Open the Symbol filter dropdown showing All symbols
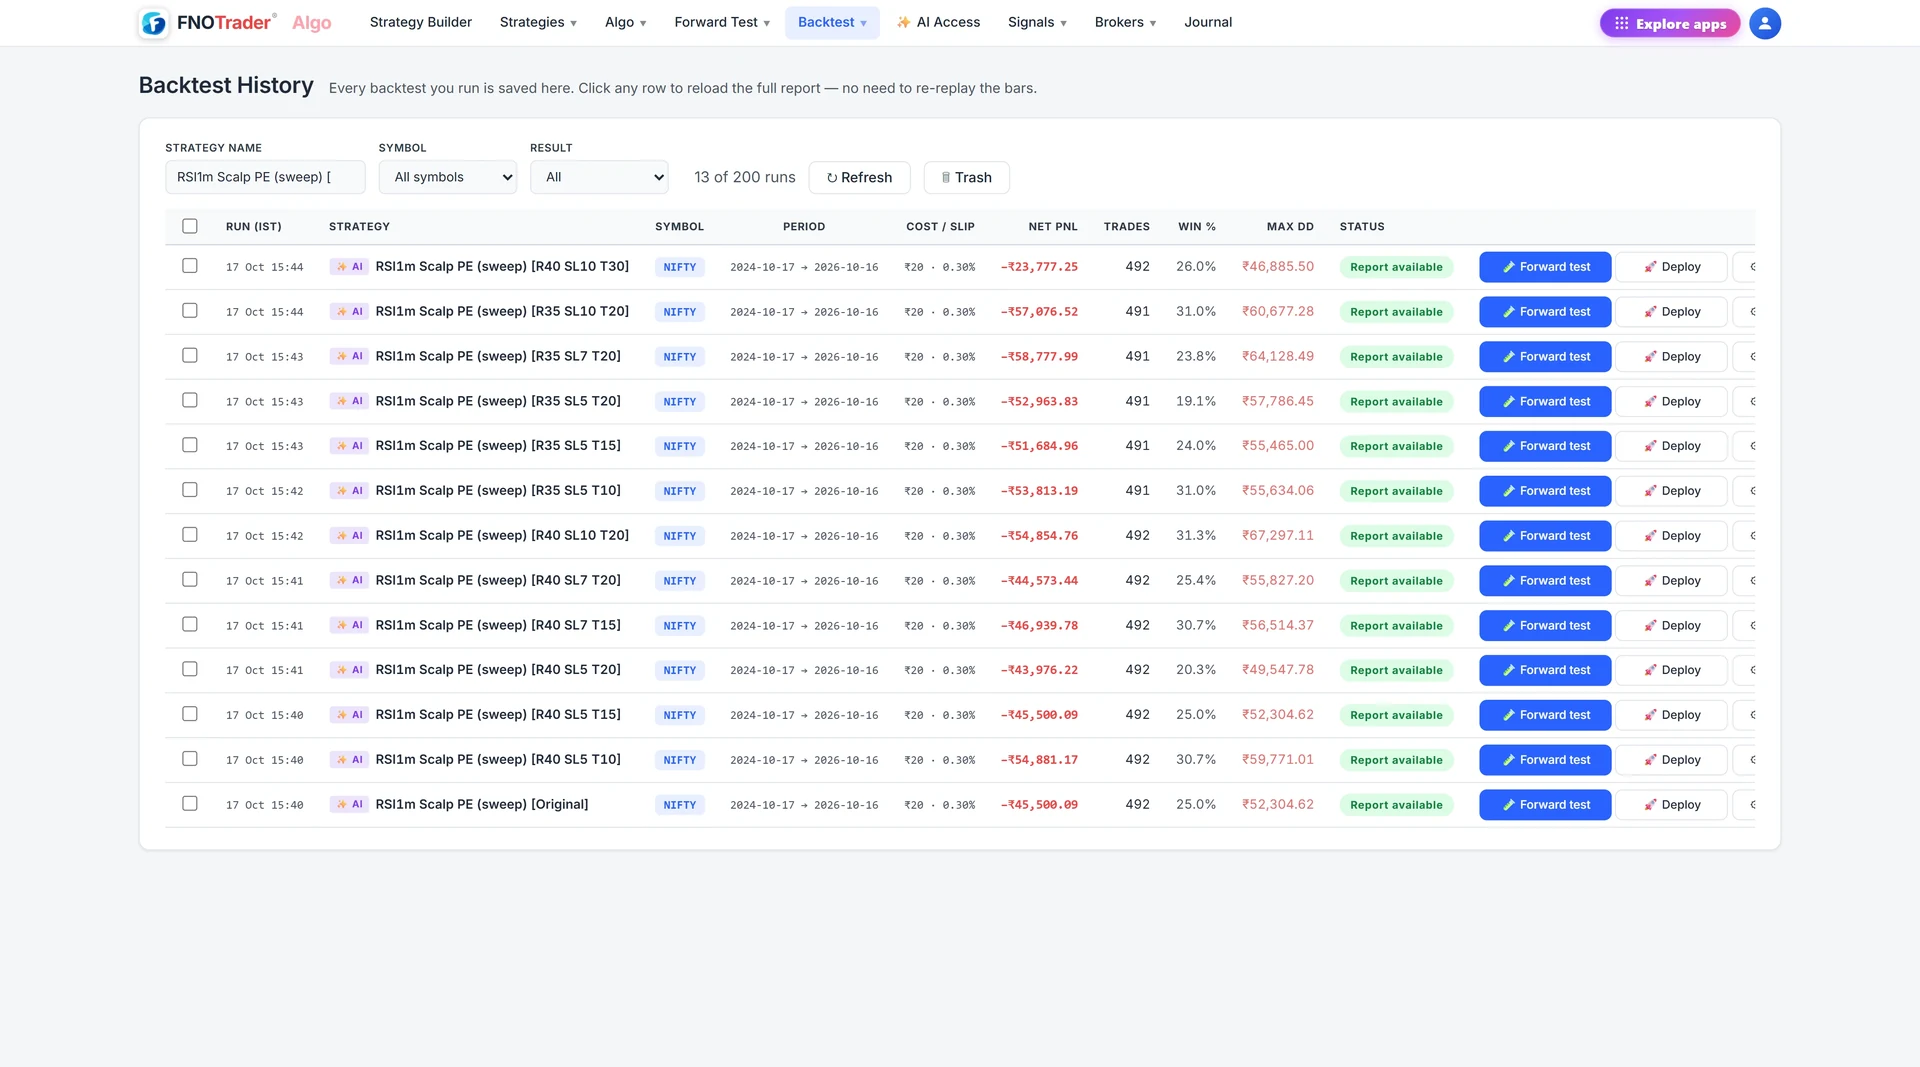The width and height of the screenshot is (1920, 1067). pos(447,177)
